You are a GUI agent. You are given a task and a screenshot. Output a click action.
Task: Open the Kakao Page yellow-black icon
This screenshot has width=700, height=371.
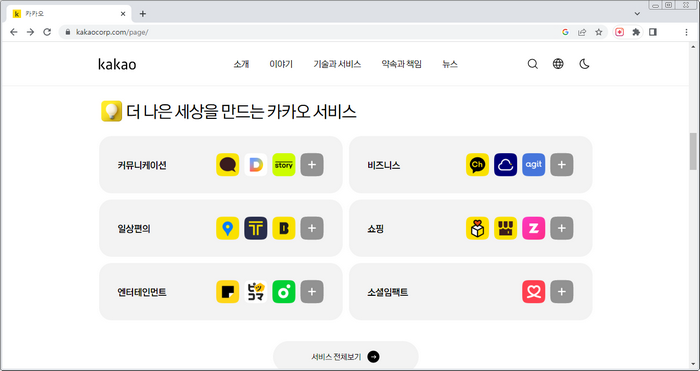point(228,292)
